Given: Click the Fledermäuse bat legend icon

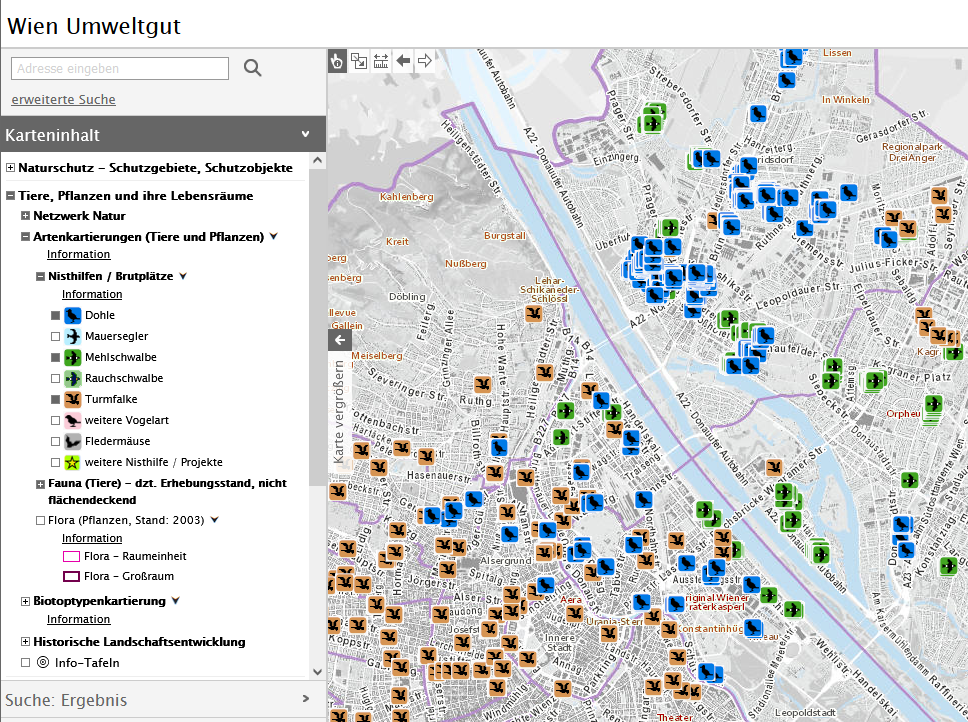Looking at the screenshot, I should click(72, 441).
